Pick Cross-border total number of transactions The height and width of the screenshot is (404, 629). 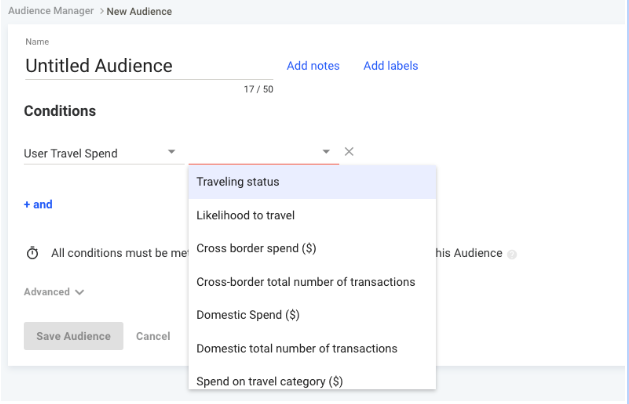(x=312, y=282)
